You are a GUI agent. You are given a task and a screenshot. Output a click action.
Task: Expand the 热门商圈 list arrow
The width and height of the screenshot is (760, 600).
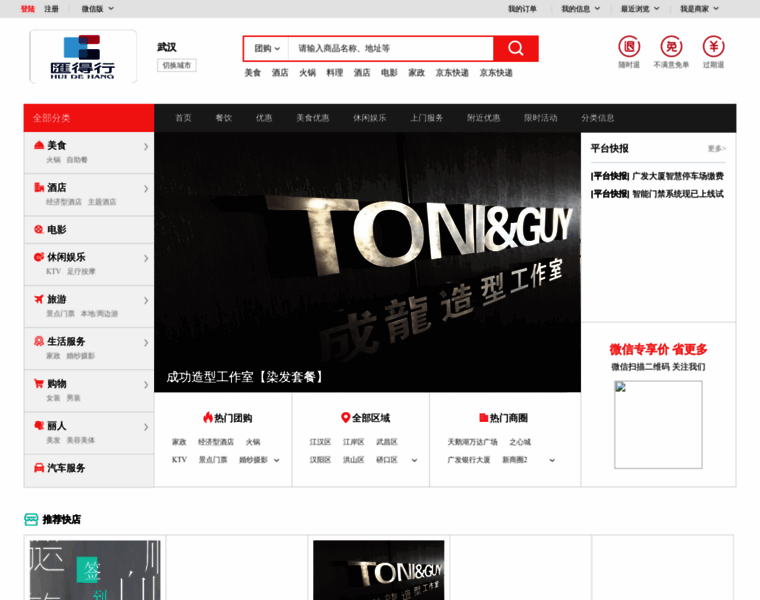click(x=552, y=460)
